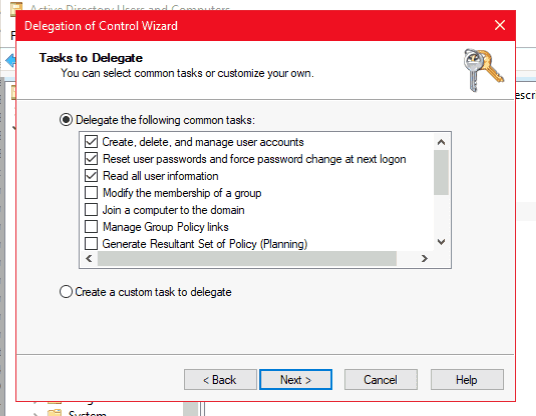Check Modify the membership of a group

click(x=91, y=193)
